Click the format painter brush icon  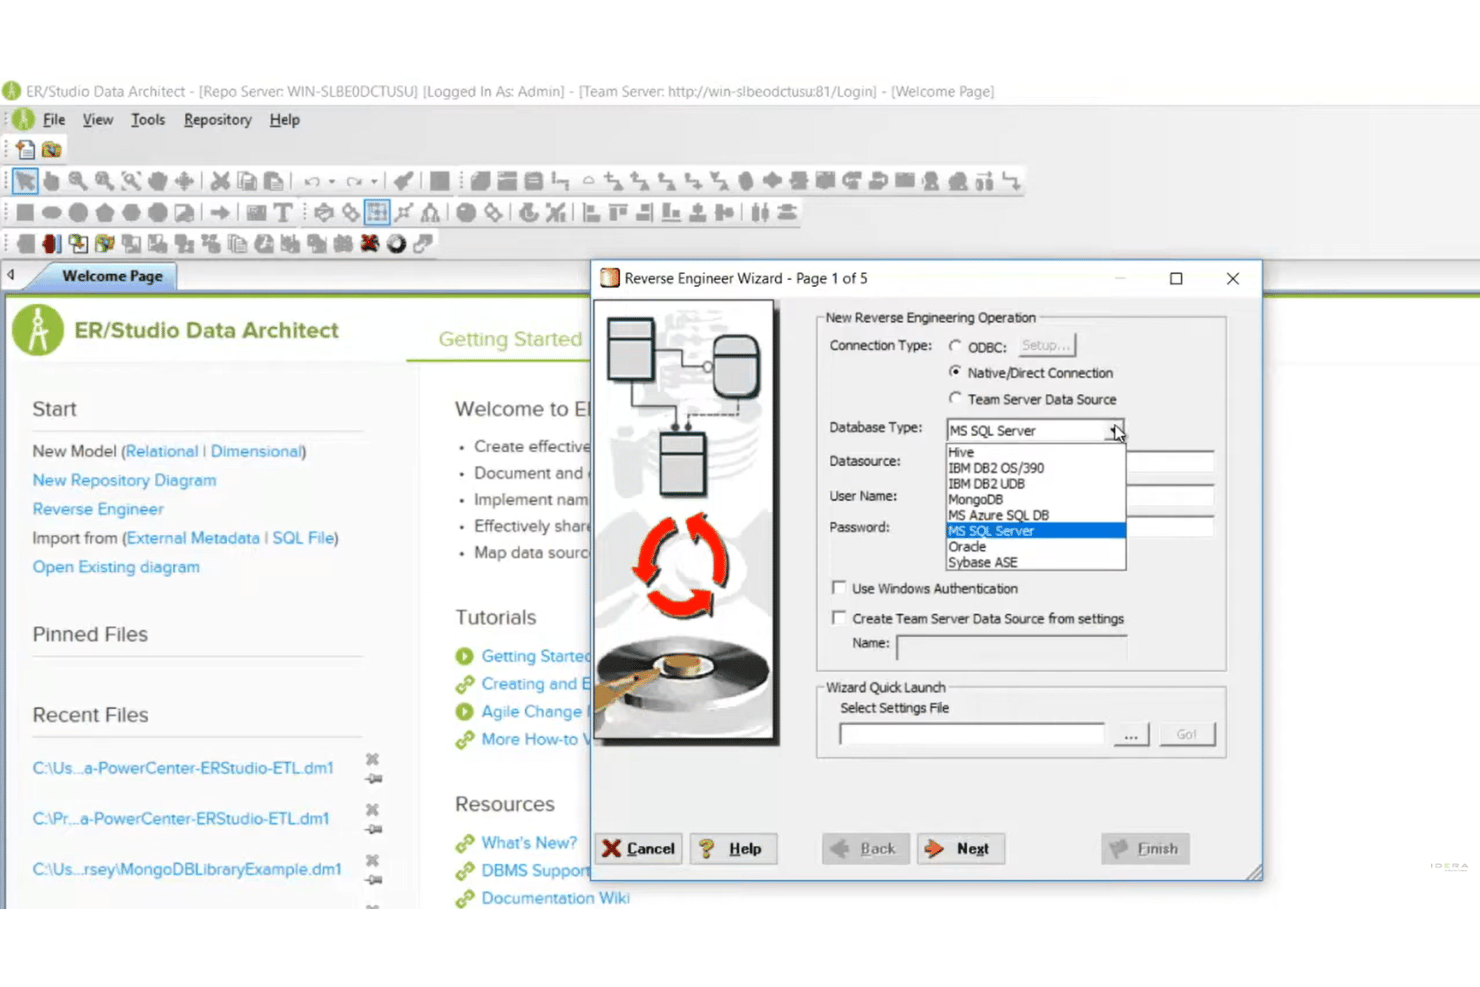point(403,181)
